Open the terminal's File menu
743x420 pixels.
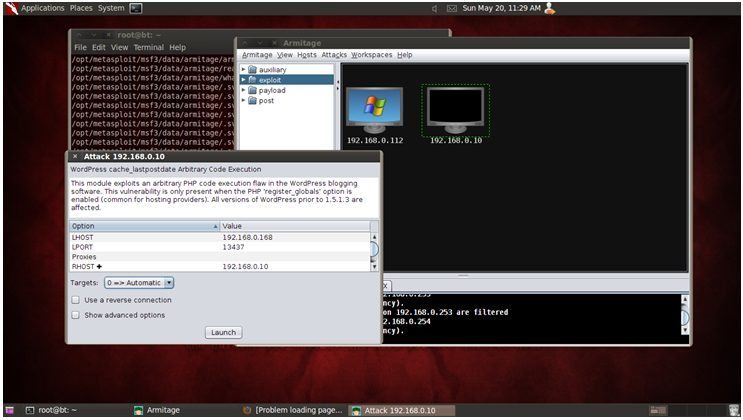tap(81, 47)
